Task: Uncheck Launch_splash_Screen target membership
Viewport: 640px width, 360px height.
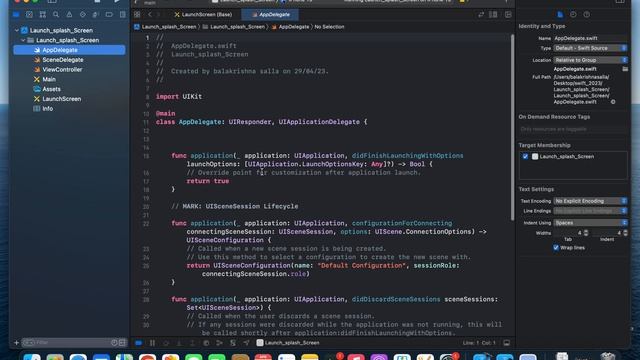Action: coord(525,156)
